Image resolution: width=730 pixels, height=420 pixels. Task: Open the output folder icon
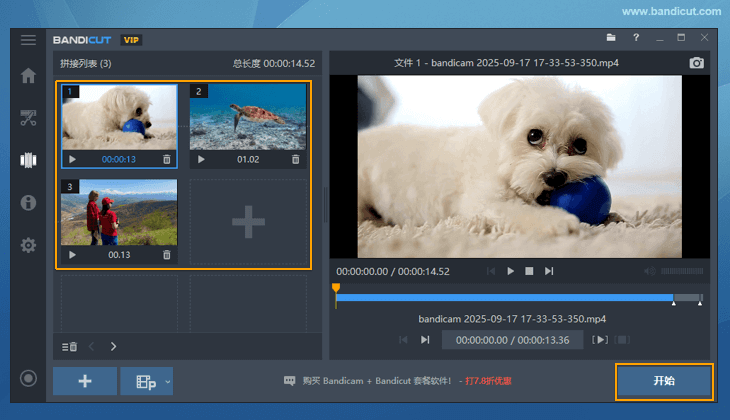click(x=610, y=38)
